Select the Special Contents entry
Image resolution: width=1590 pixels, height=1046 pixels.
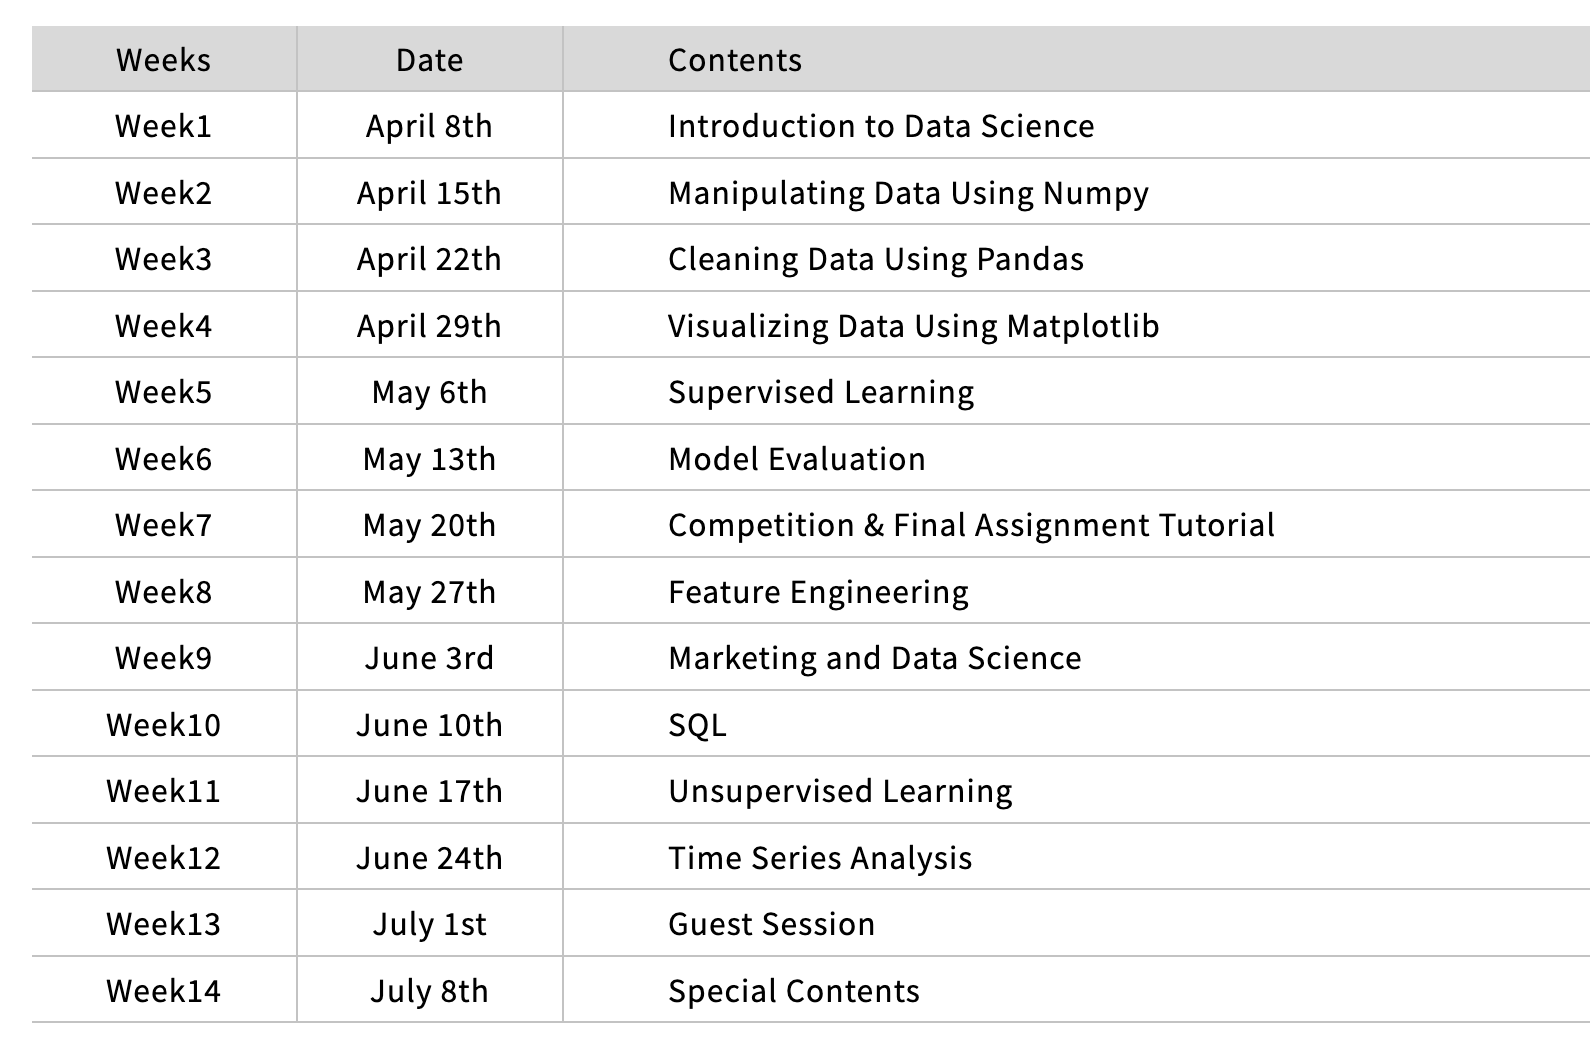[794, 991]
